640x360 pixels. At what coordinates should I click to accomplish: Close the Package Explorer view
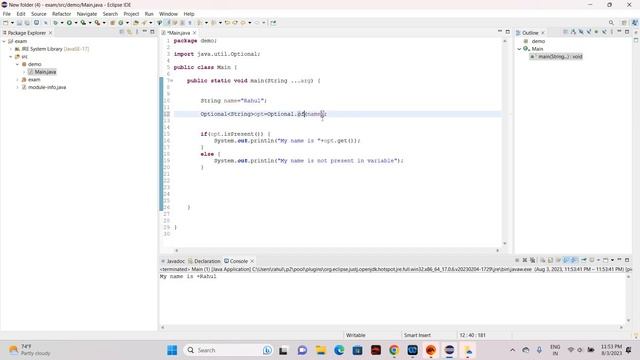click(x=50, y=33)
